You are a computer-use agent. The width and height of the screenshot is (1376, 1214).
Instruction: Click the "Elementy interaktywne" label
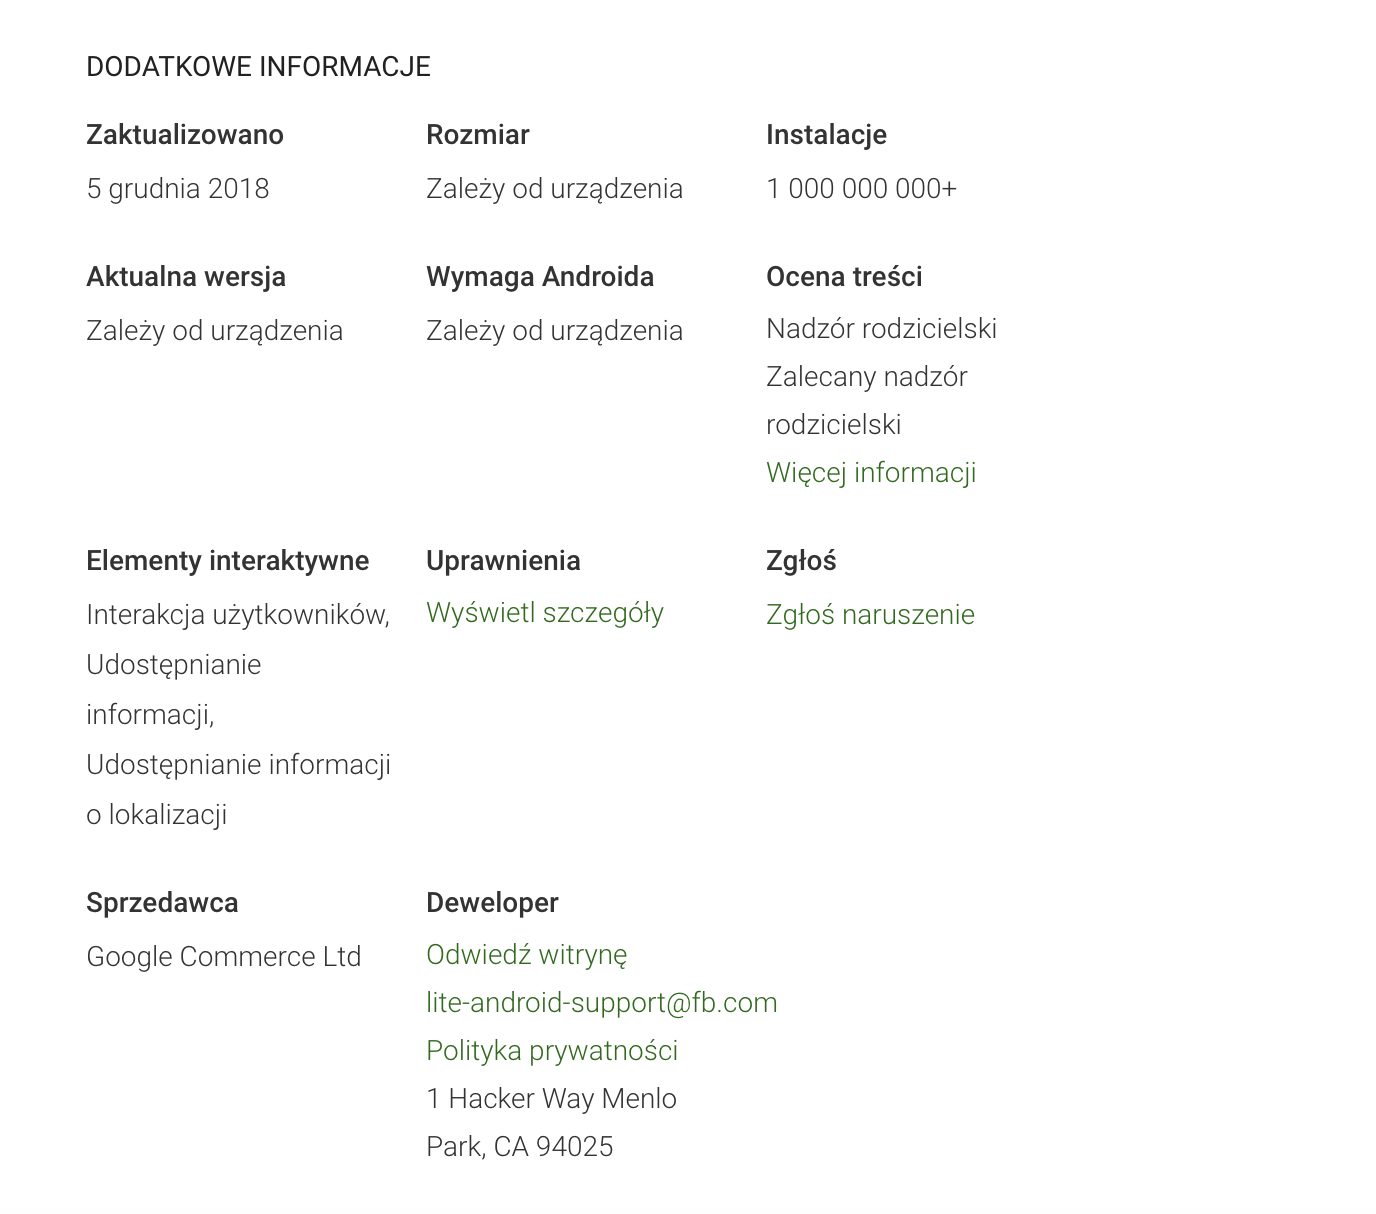[227, 561]
